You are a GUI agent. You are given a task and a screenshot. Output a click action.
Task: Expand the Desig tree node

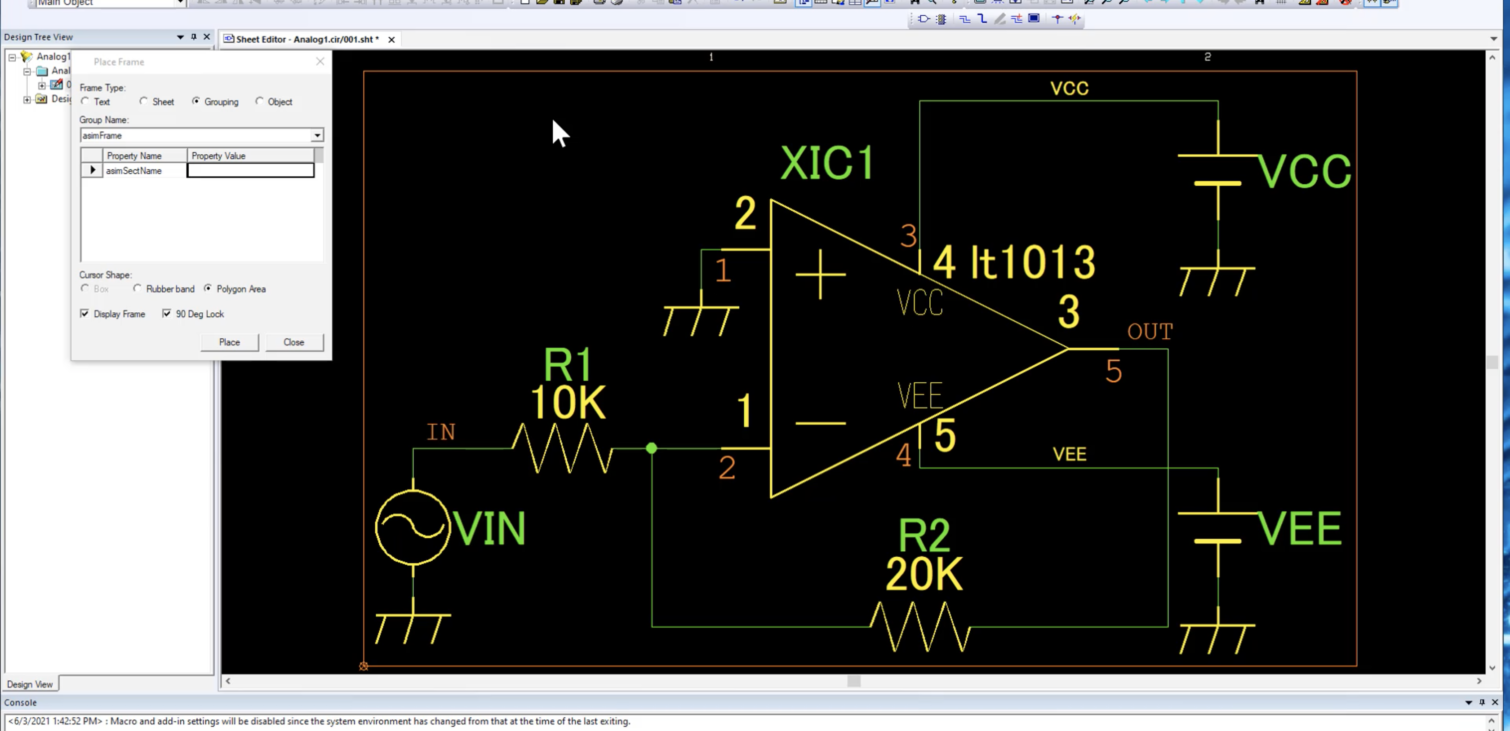[27, 99]
